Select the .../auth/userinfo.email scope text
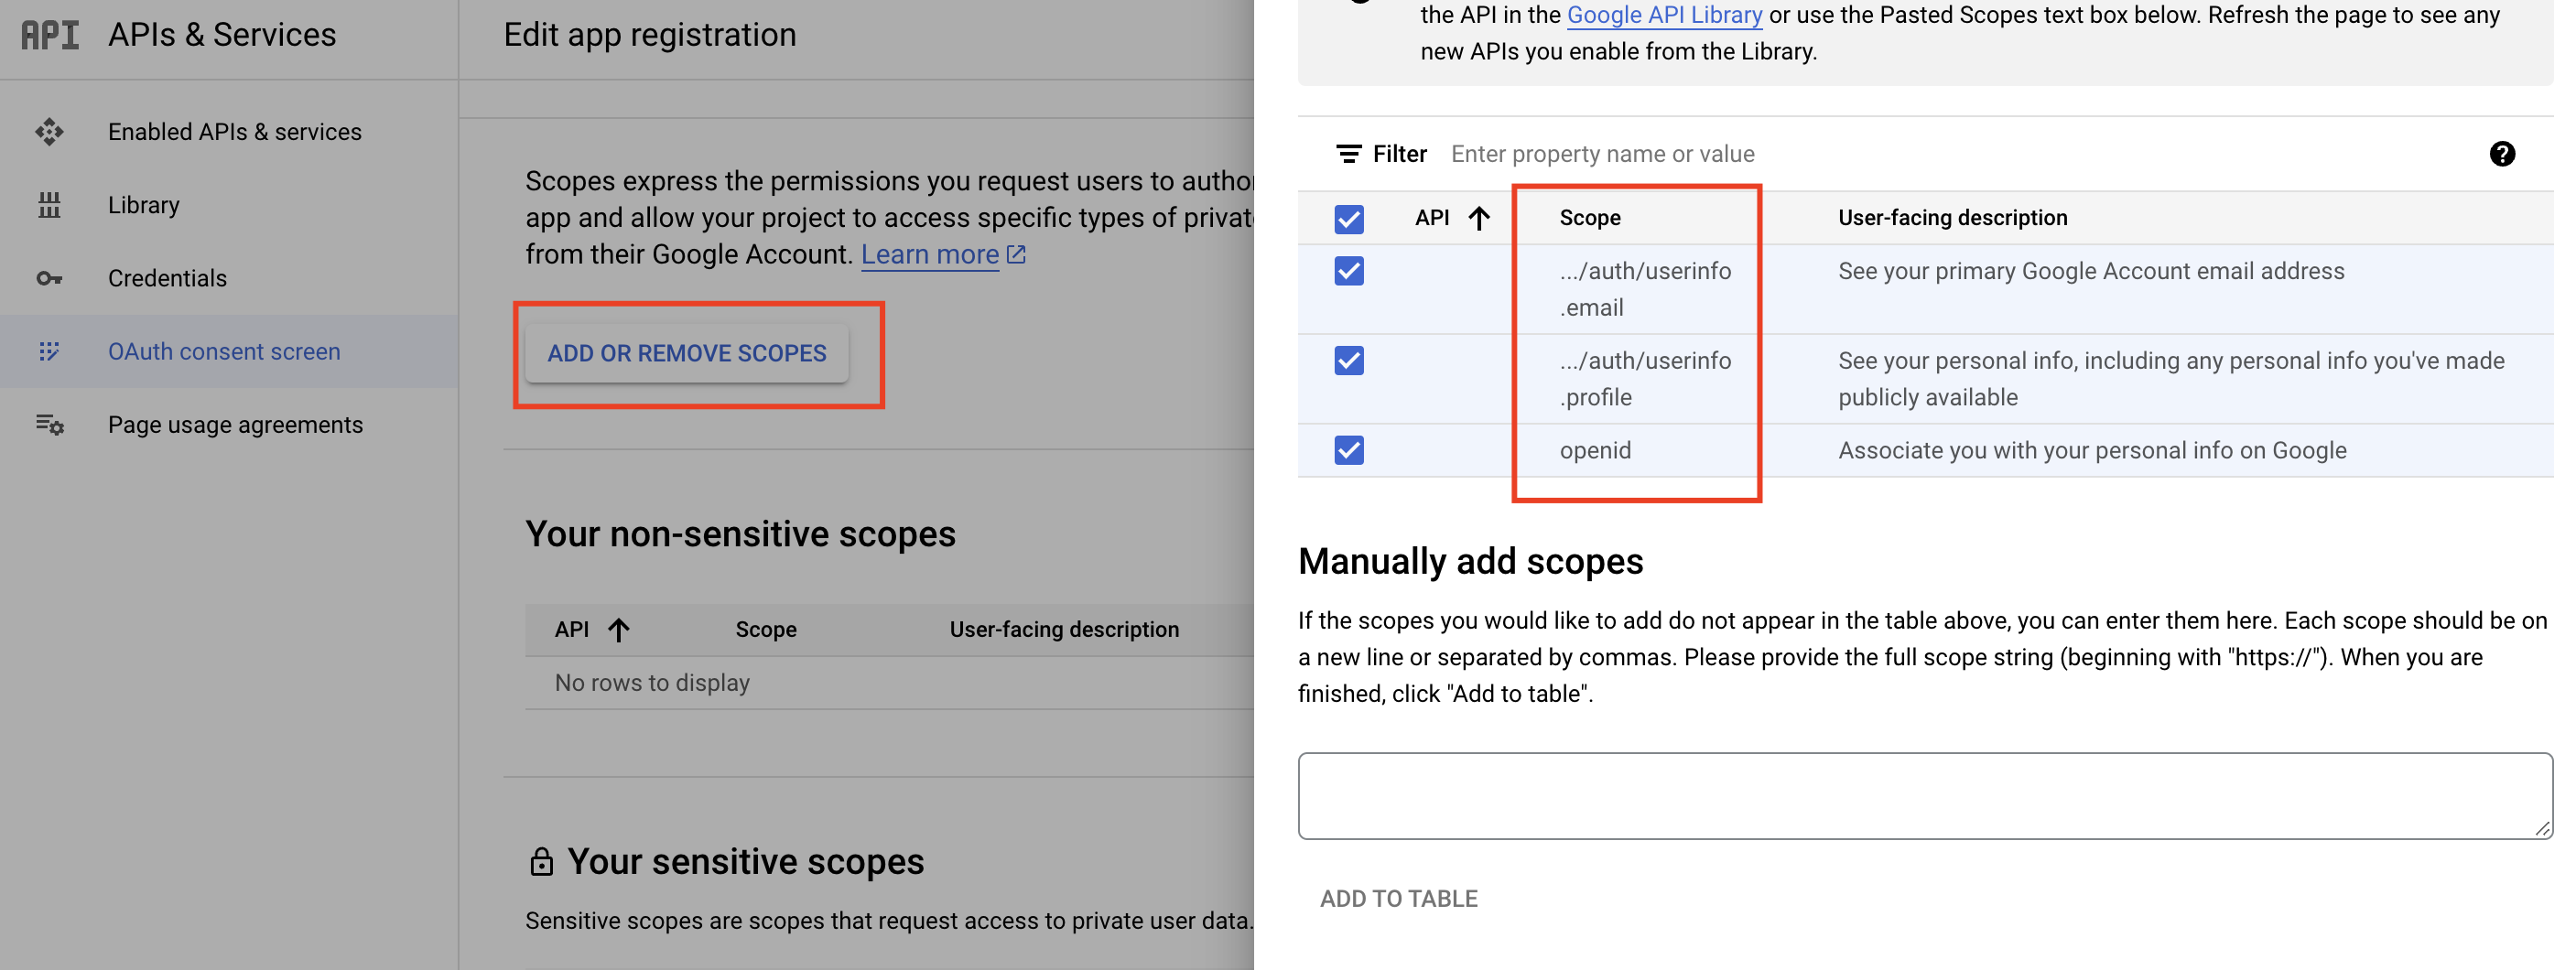This screenshot has width=2576, height=970. pos(1645,289)
